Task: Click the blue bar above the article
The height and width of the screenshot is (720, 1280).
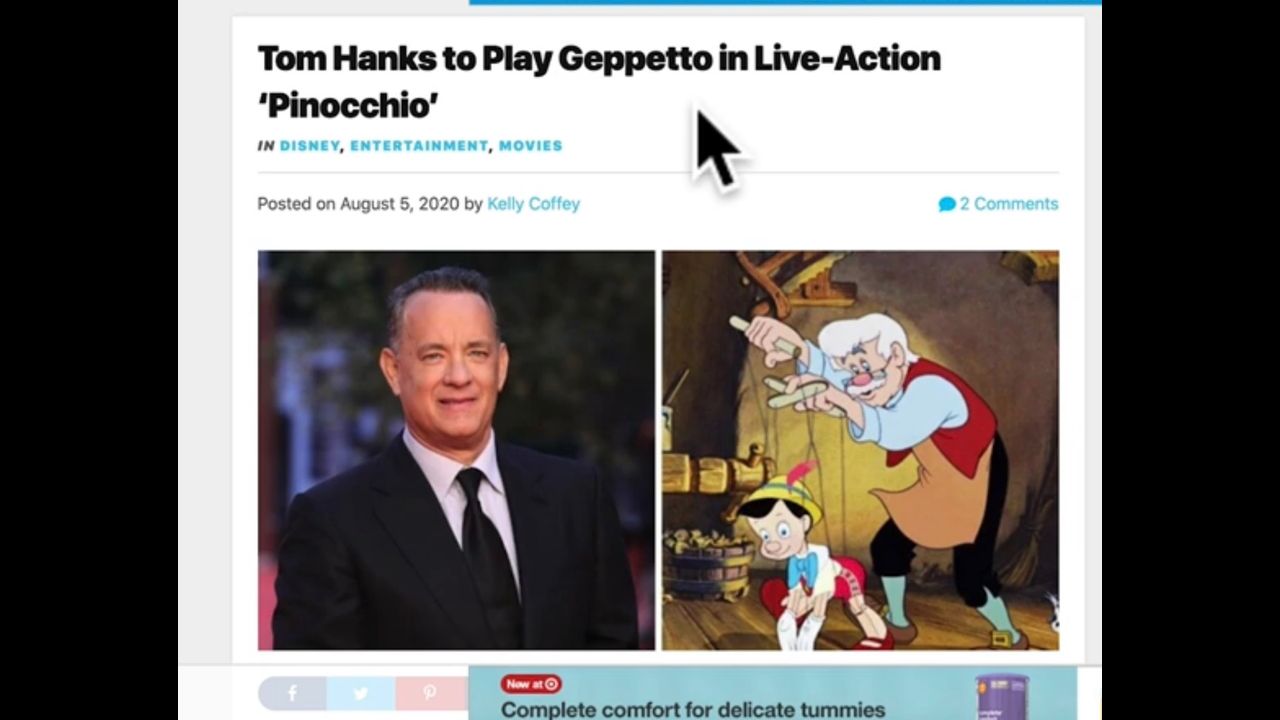Action: click(785, 3)
